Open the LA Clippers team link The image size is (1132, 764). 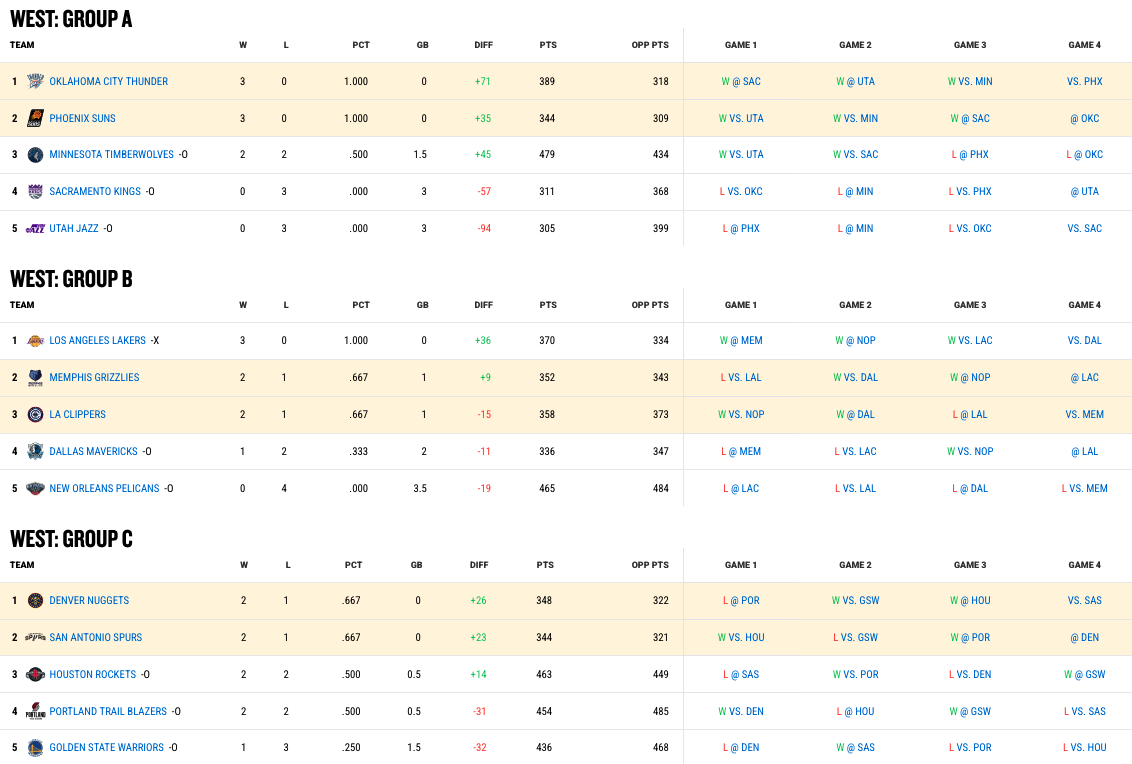tap(77, 414)
